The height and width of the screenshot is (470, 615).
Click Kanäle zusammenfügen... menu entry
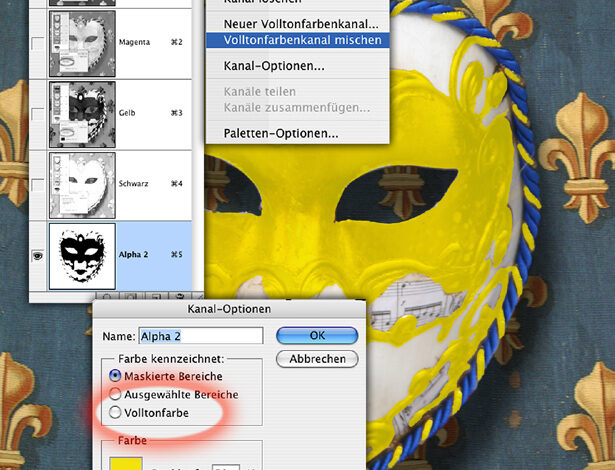(298, 107)
